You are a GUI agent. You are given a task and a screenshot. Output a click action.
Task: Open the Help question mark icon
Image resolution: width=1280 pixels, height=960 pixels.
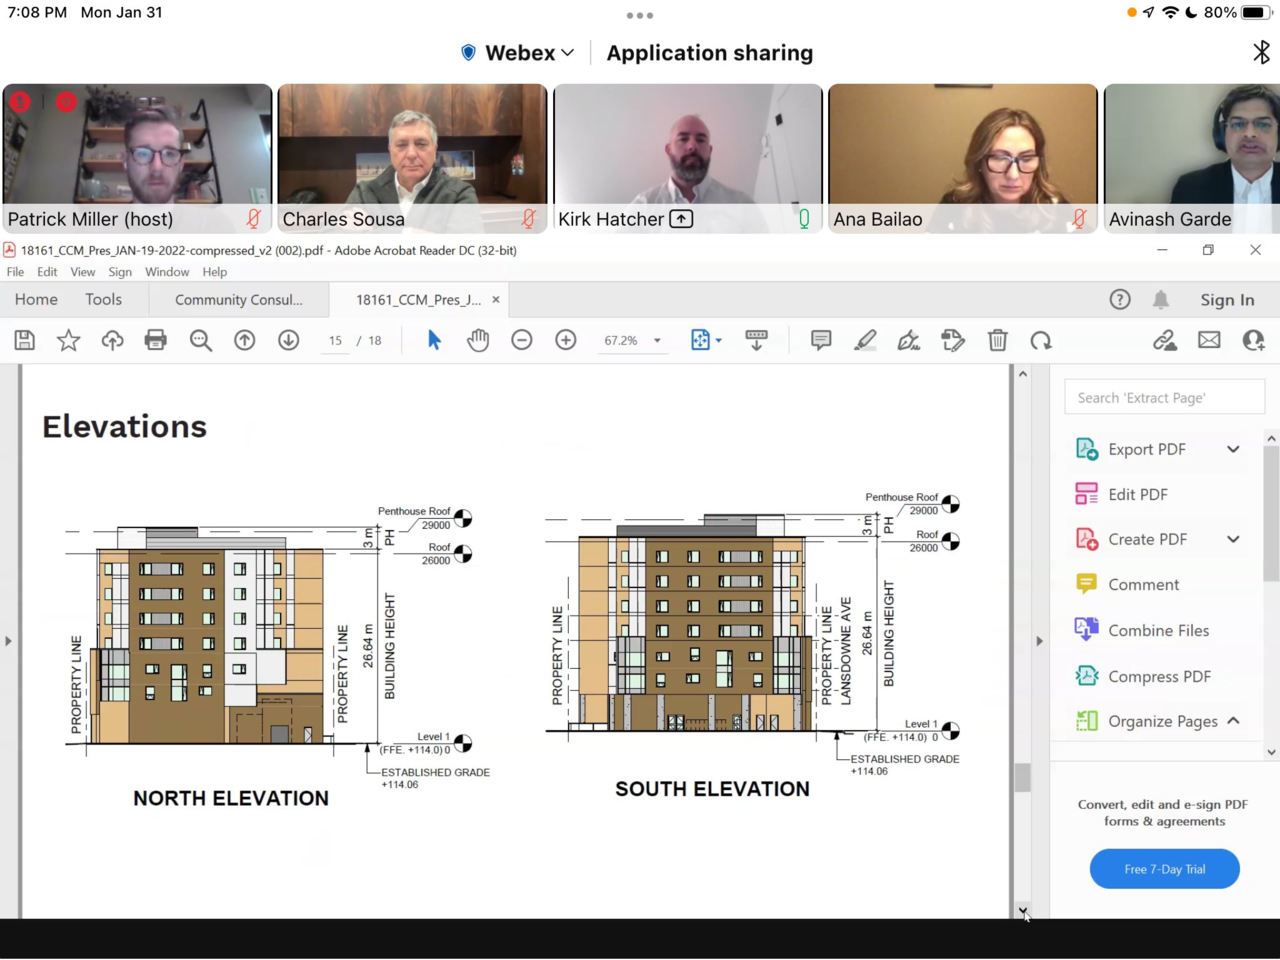coord(1120,299)
